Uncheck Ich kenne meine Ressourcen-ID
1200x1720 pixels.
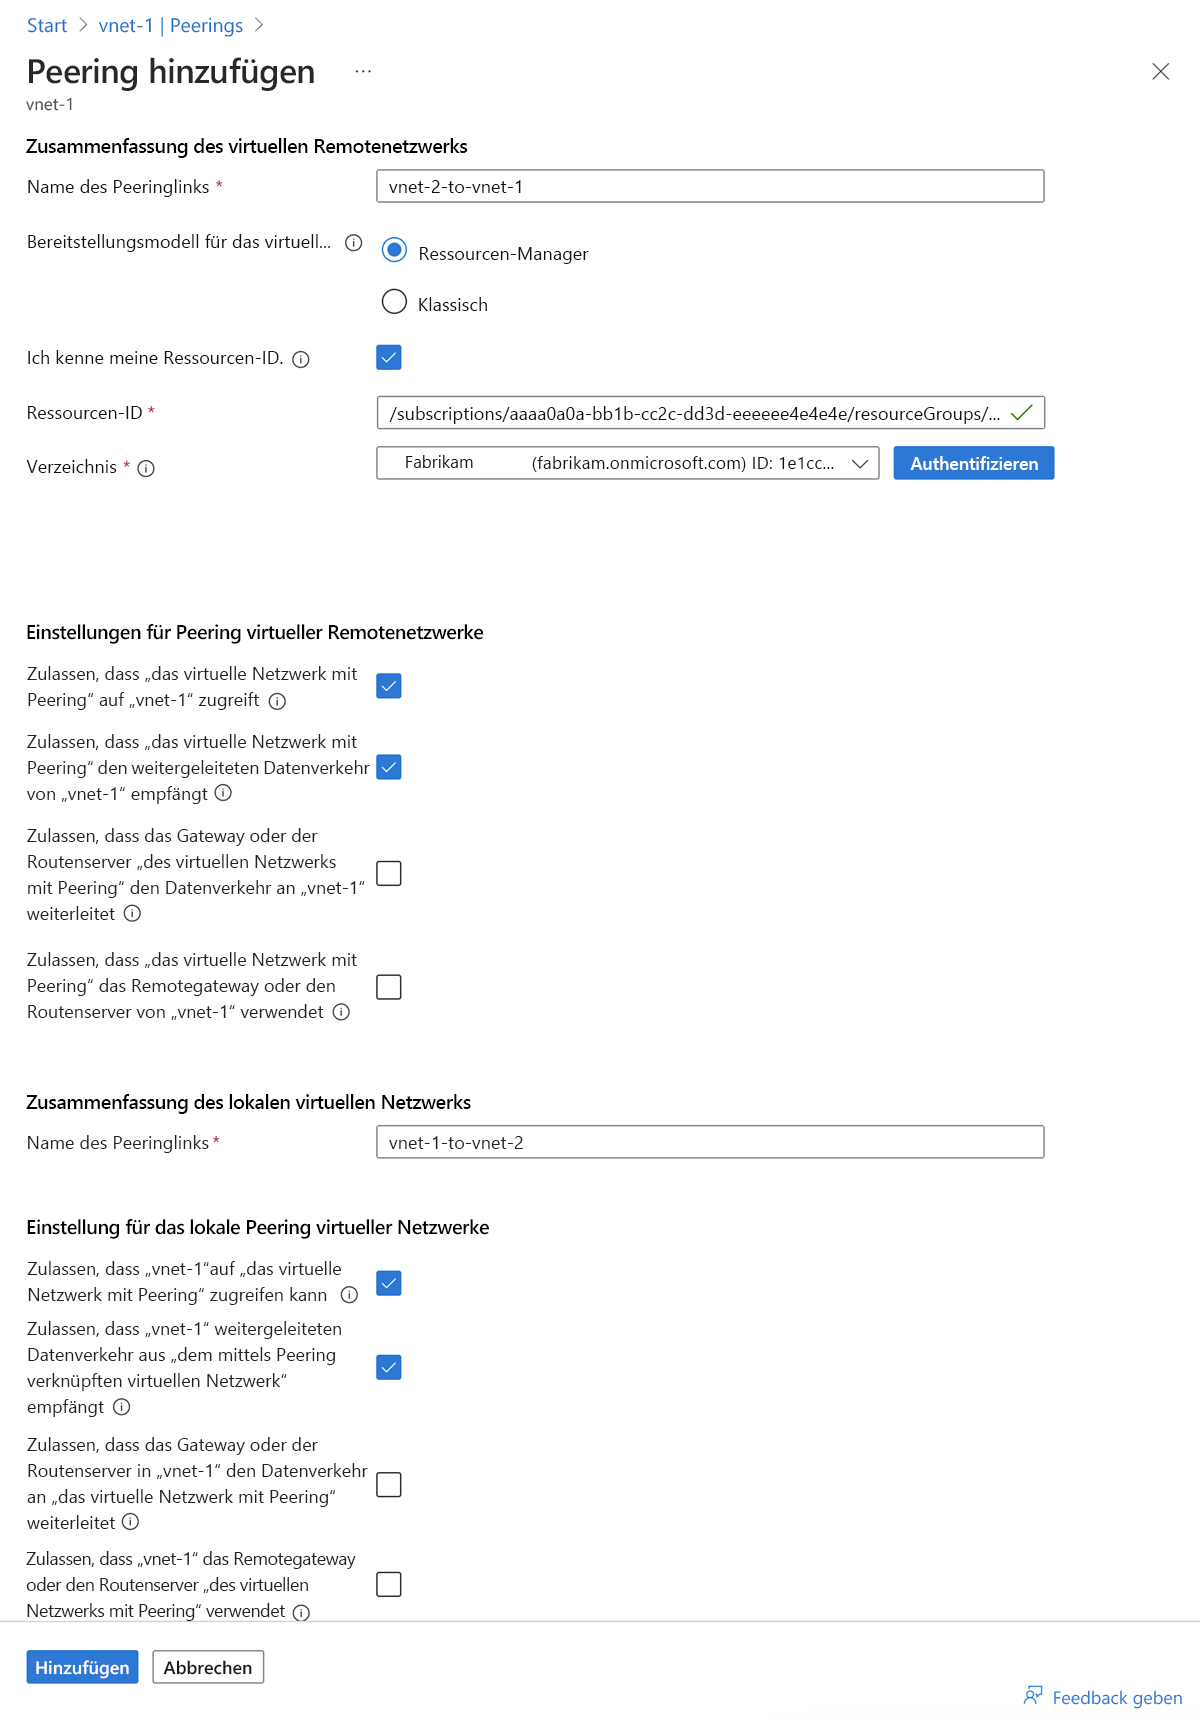[389, 357]
